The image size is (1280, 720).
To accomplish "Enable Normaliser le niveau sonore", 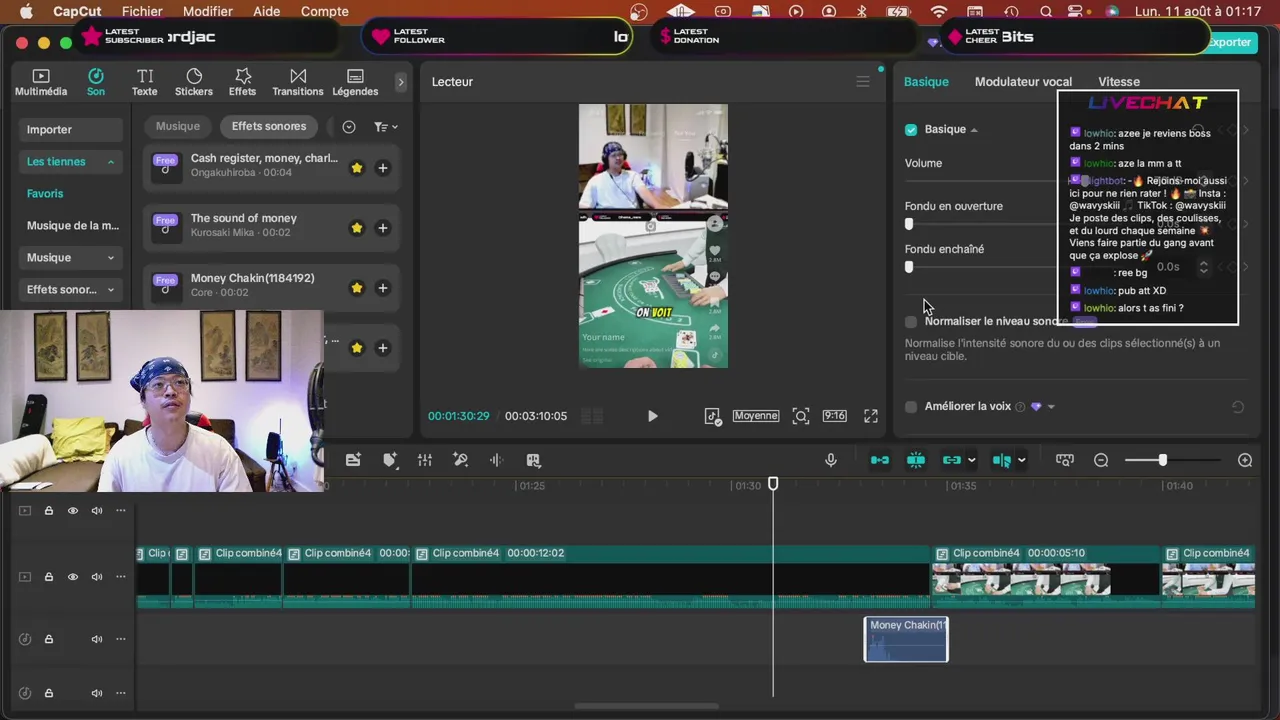I will 911,322.
